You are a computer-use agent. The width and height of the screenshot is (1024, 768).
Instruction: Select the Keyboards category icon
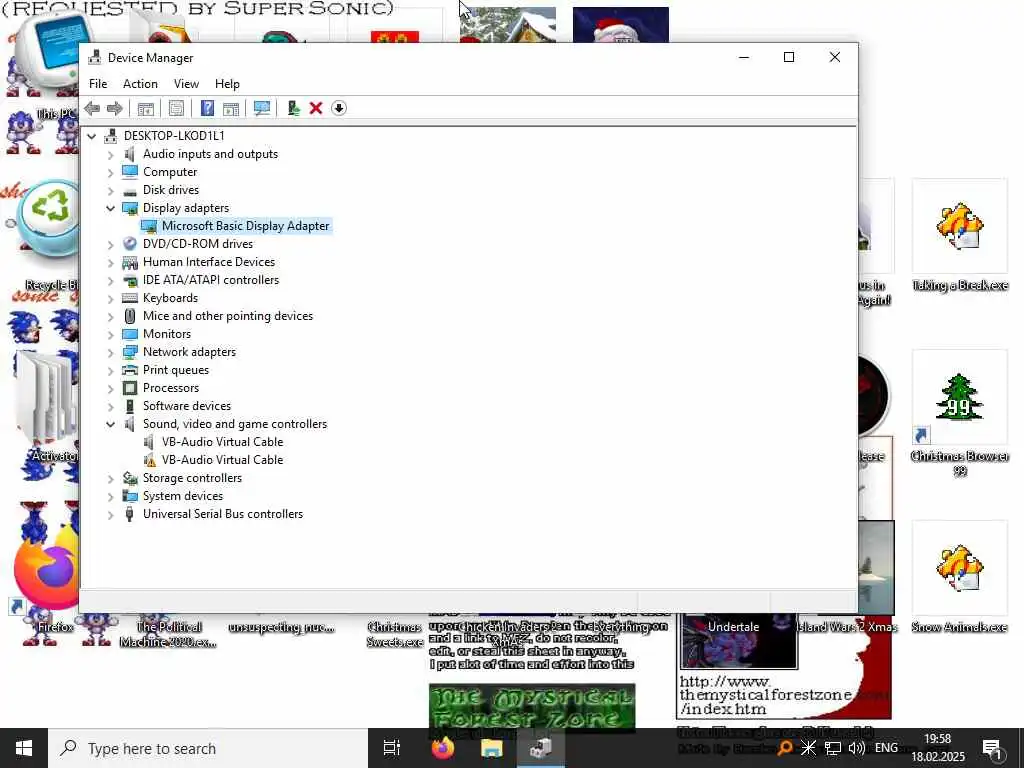tap(130, 298)
